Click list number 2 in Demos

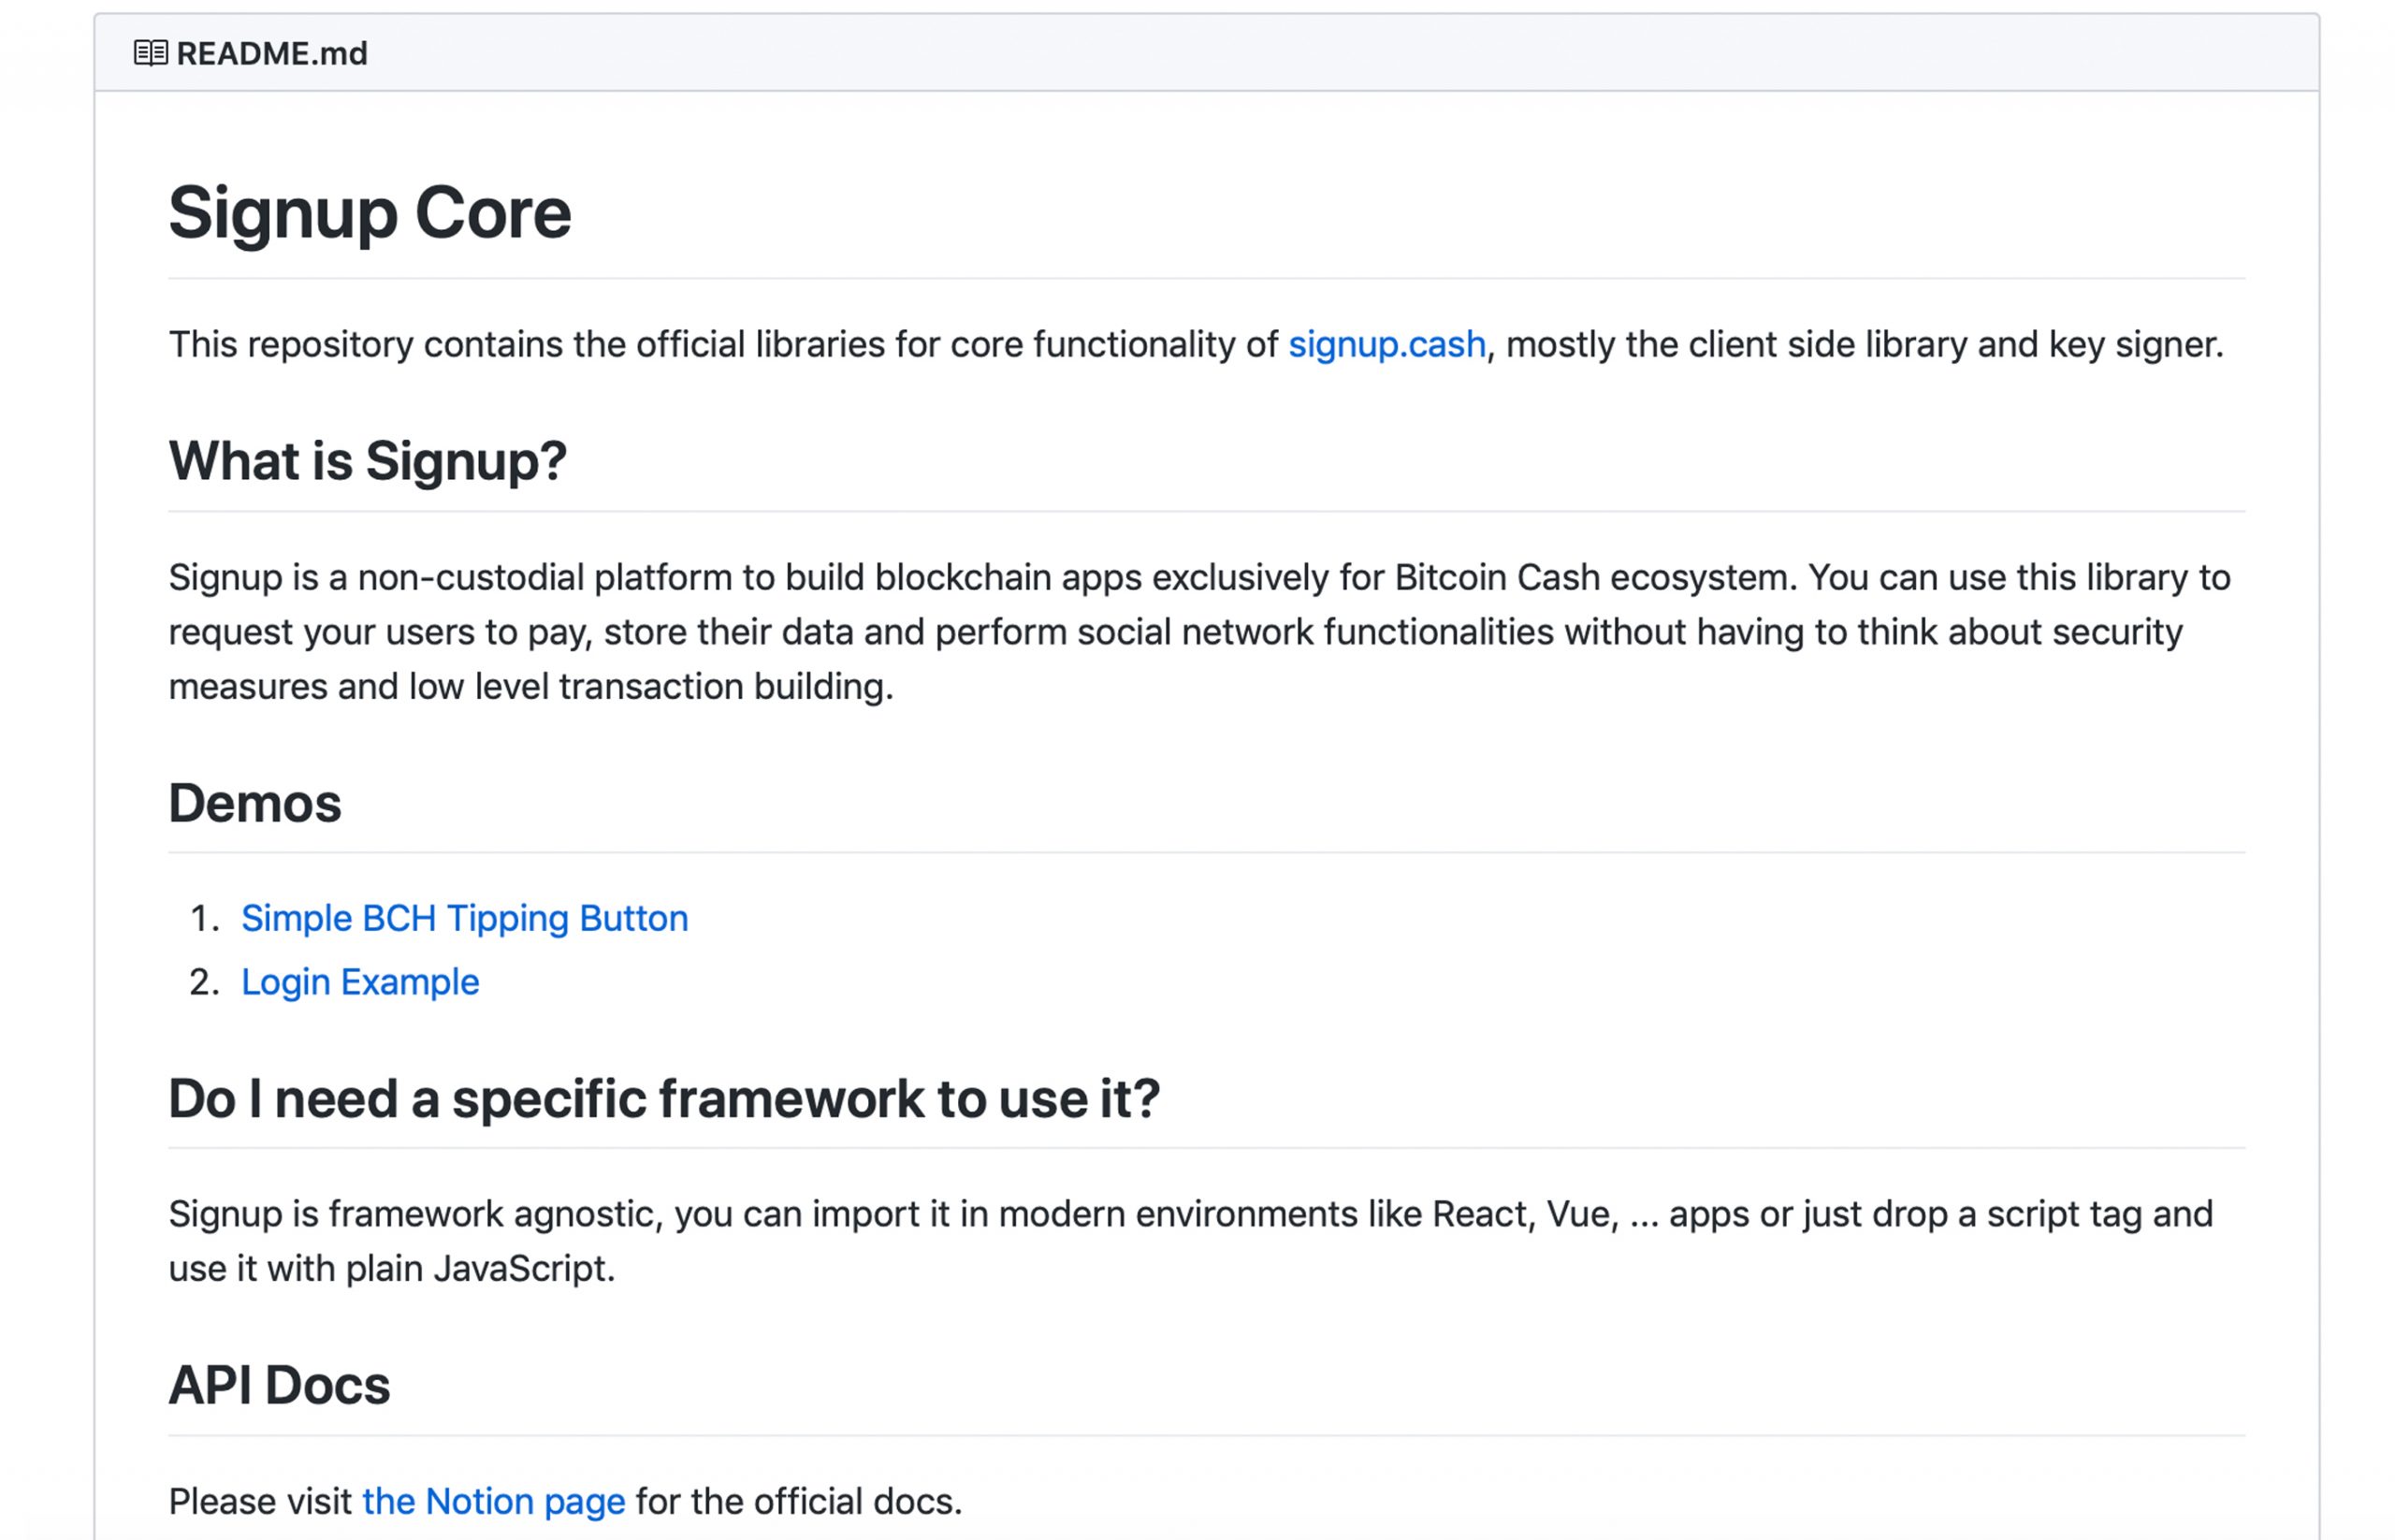[x=203, y=982]
